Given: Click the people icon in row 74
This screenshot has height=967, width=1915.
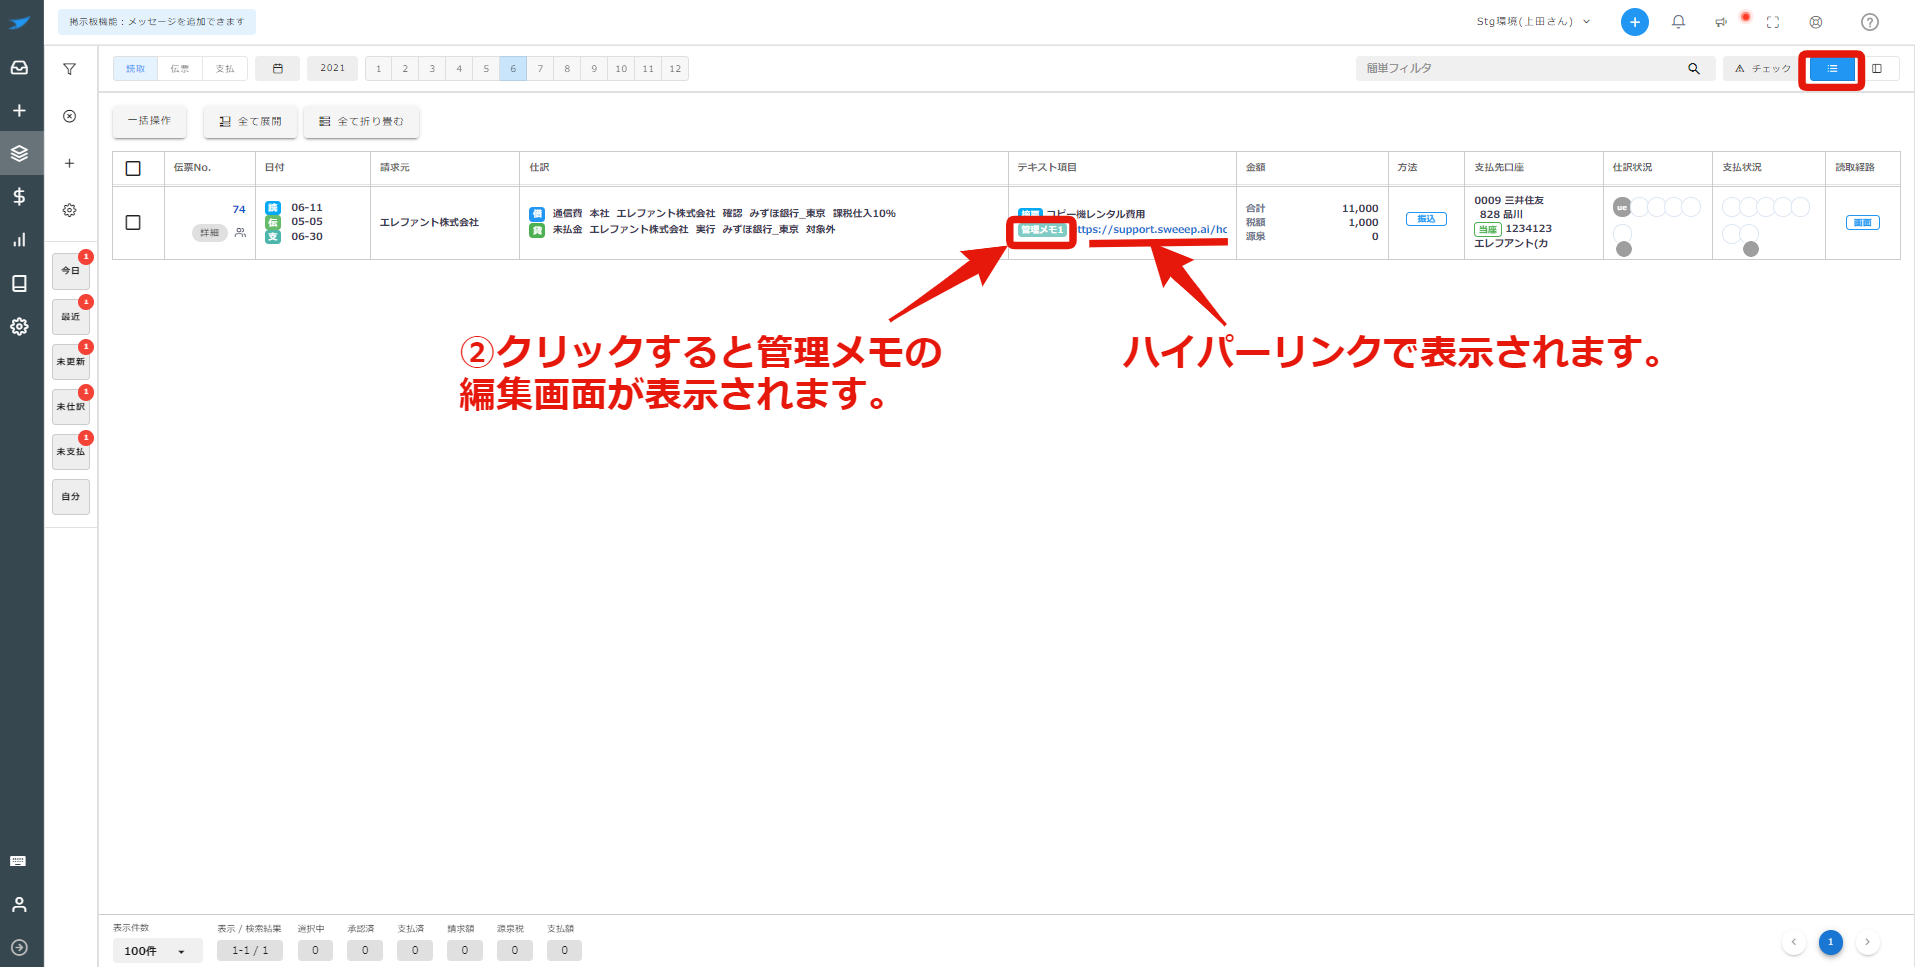Looking at the screenshot, I should point(240,233).
